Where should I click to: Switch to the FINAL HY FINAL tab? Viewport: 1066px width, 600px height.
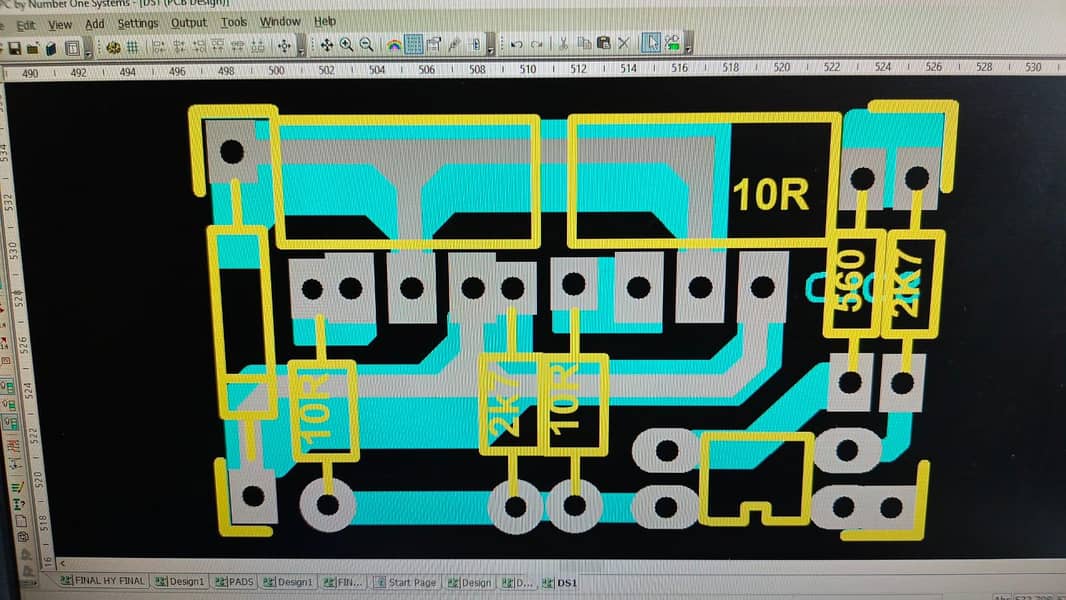[102, 581]
